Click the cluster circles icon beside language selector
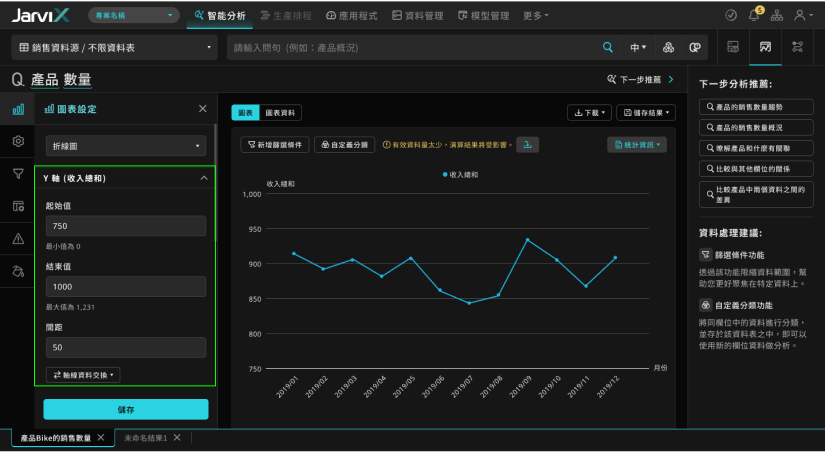The width and height of the screenshot is (825, 452). click(668, 47)
